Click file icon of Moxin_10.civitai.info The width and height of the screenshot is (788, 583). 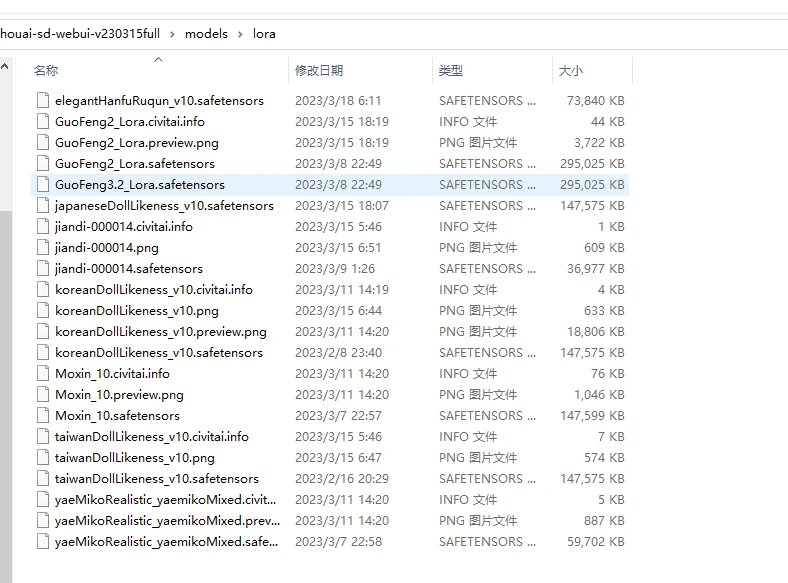[x=43, y=374]
